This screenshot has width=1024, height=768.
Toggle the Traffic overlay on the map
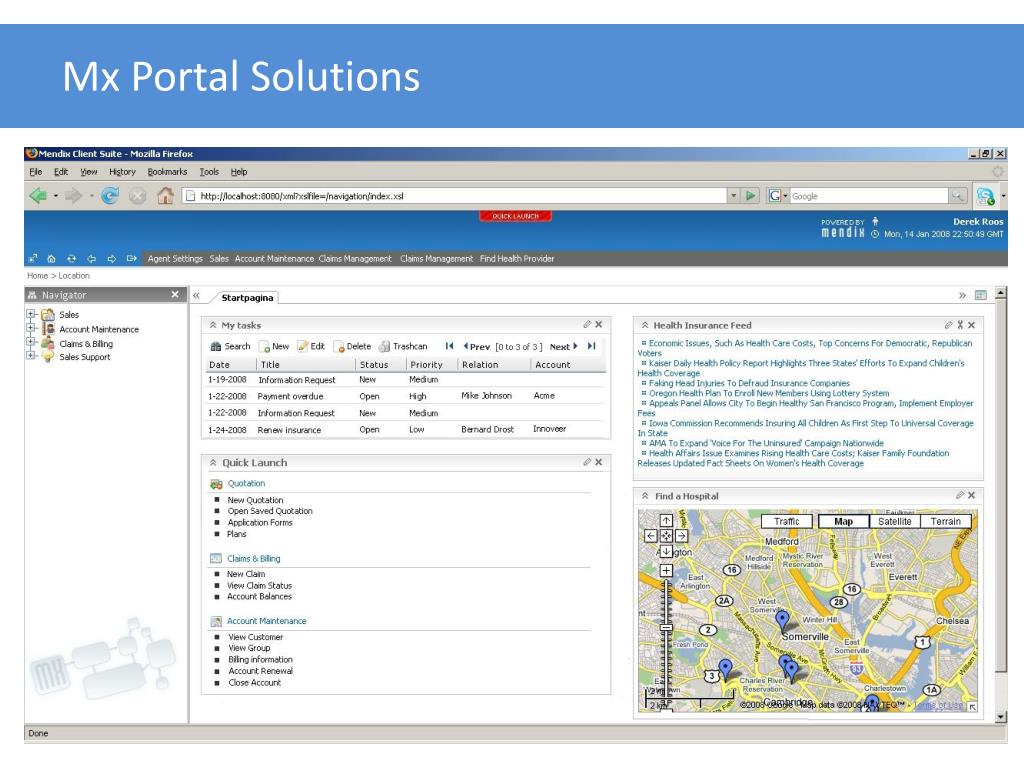coord(786,521)
